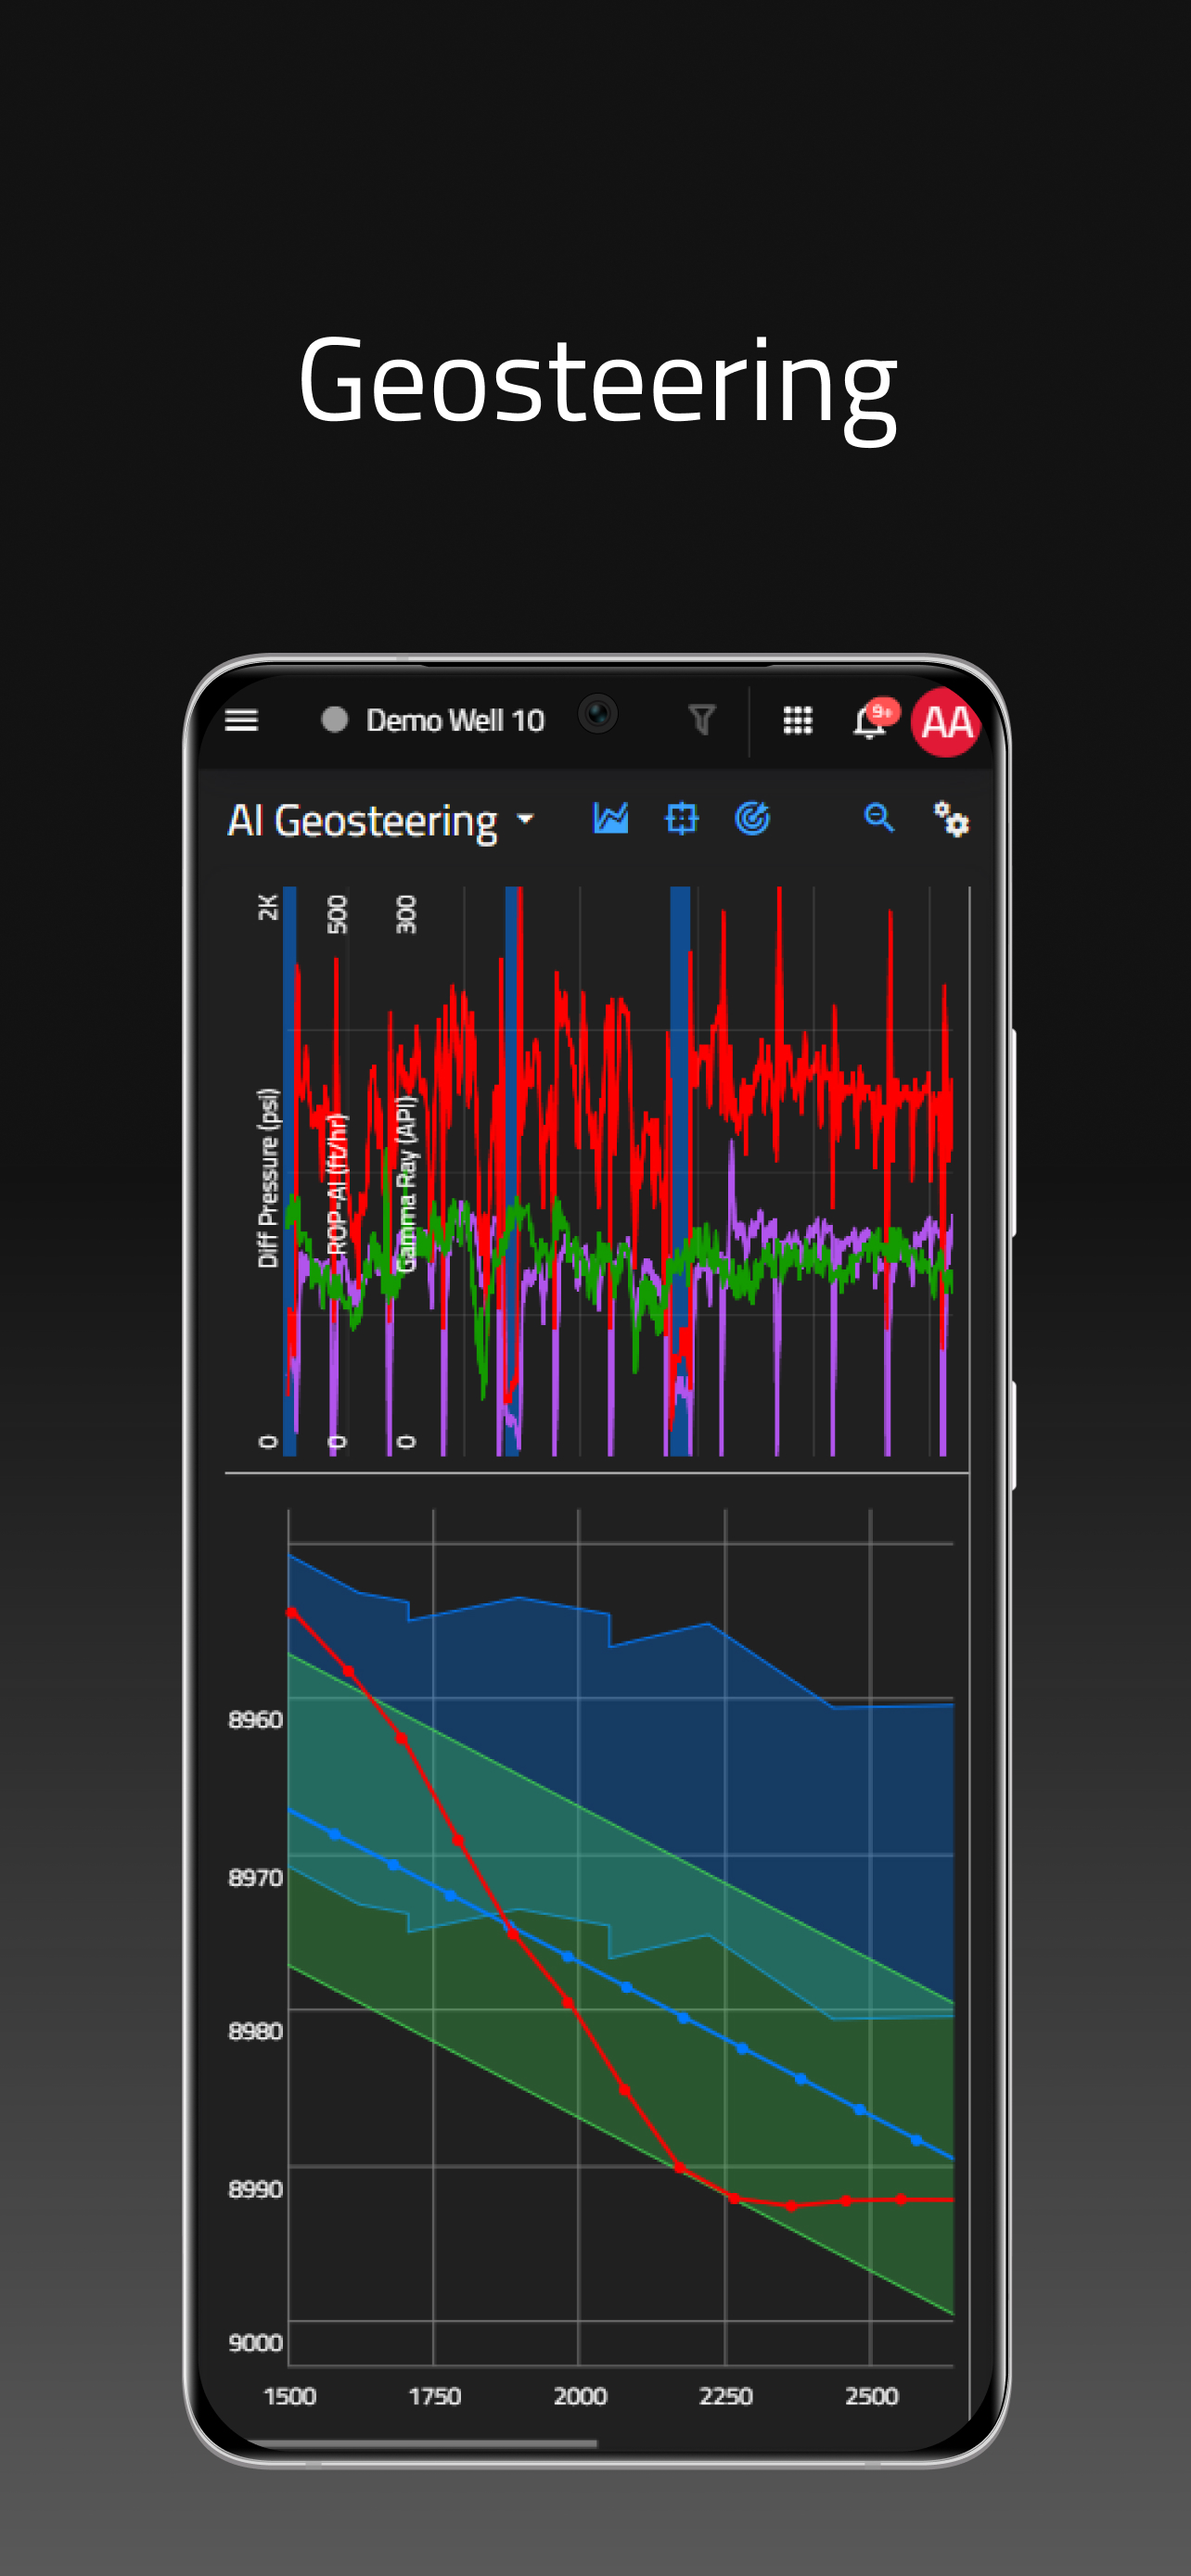
Task: Open the hamburger menu
Action: click(241, 720)
